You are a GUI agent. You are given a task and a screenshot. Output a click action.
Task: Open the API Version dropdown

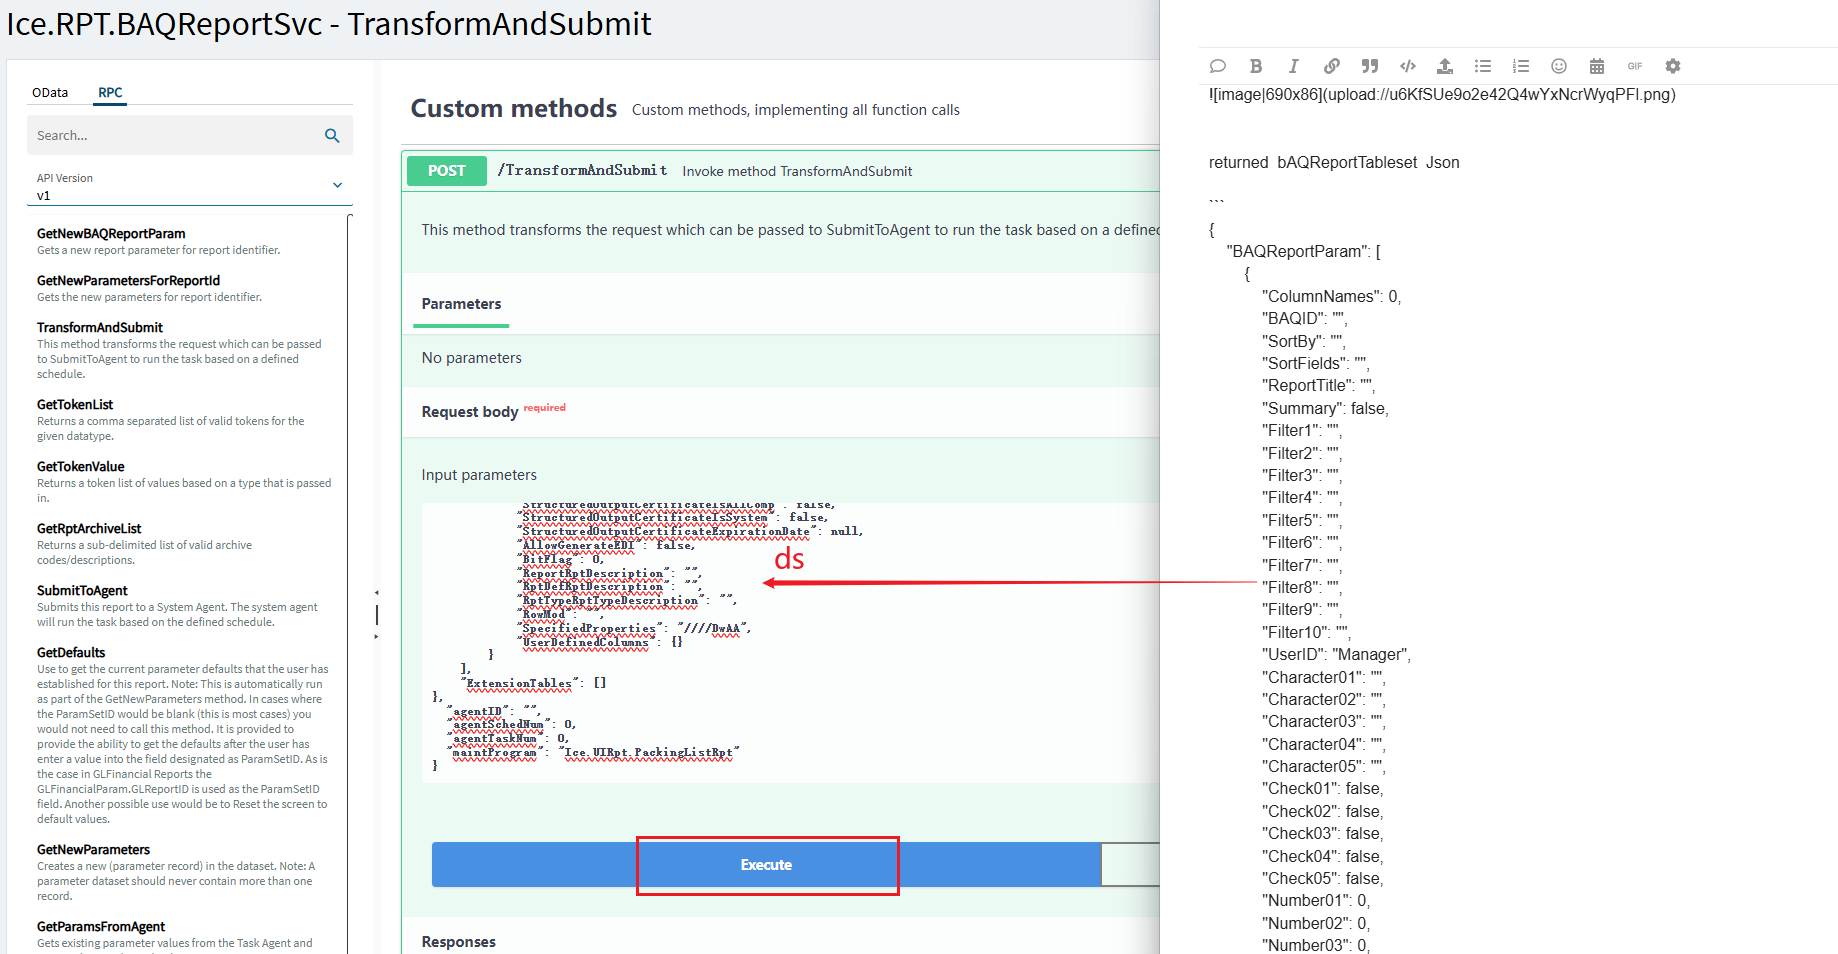337,185
